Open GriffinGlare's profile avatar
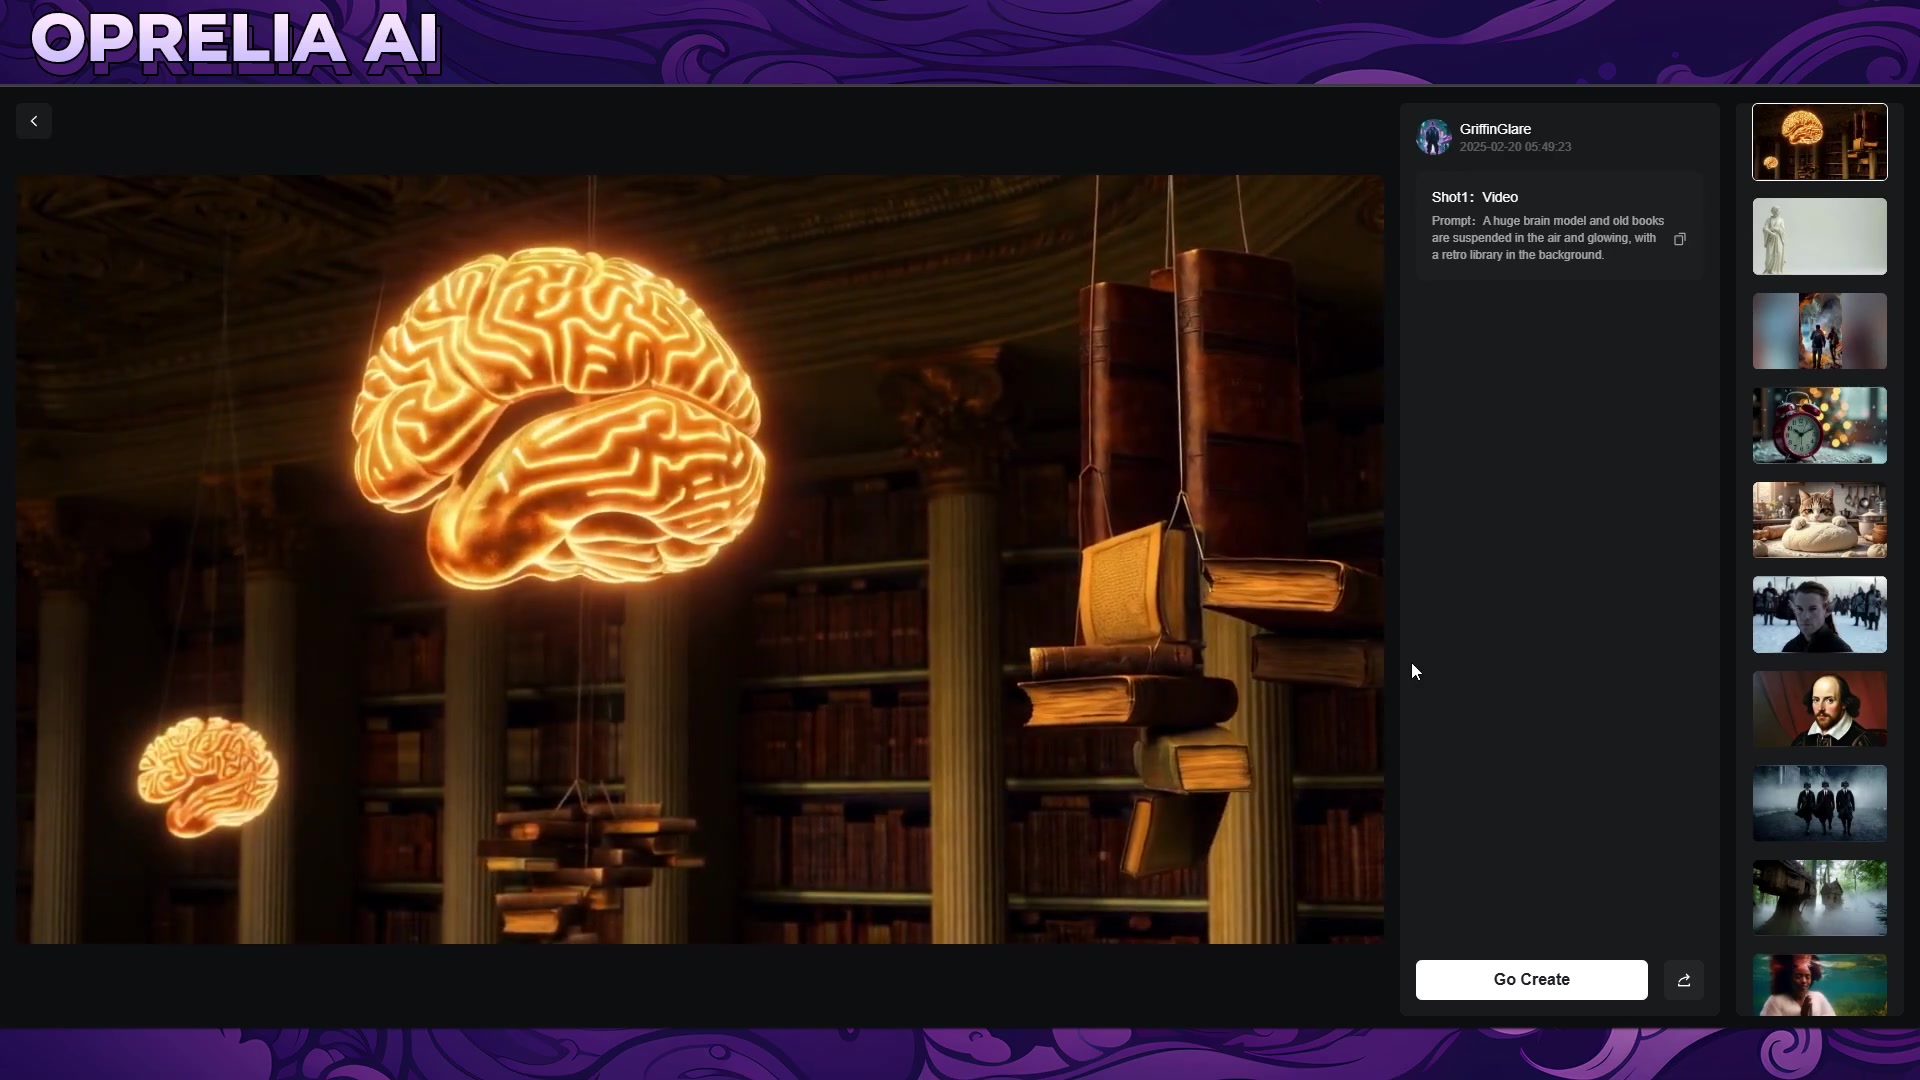The width and height of the screenshot is (1920, 1080). pyautogui.click(x=1433, y=137)
